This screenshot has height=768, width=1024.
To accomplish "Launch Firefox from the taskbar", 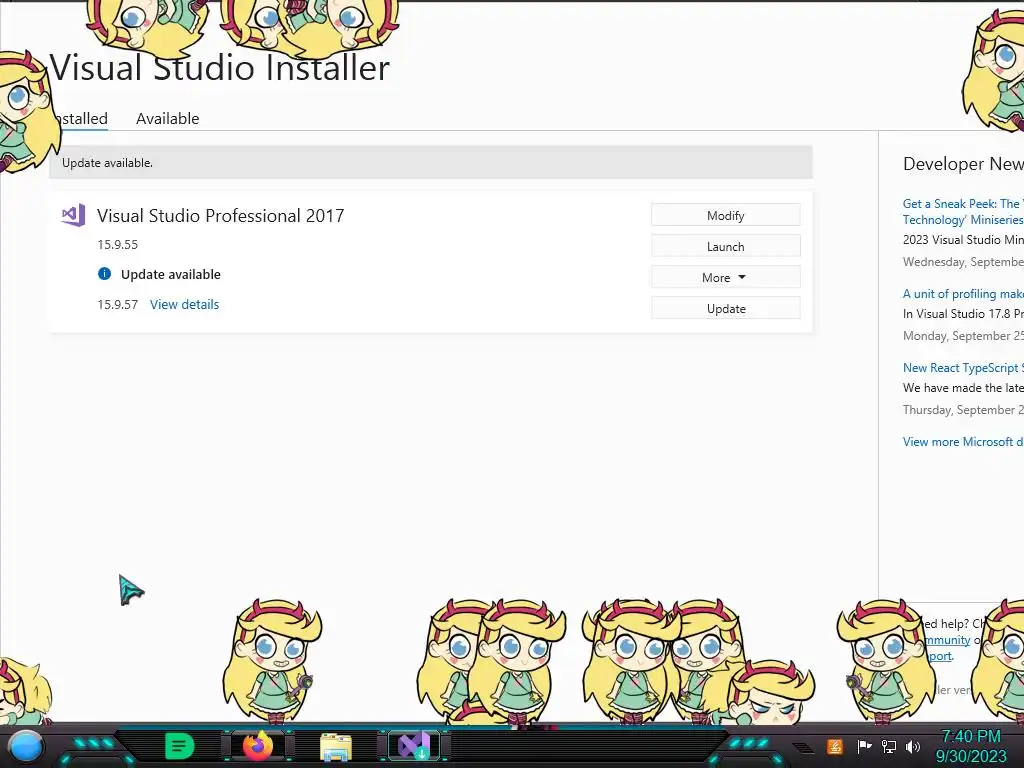I will 258,746.
